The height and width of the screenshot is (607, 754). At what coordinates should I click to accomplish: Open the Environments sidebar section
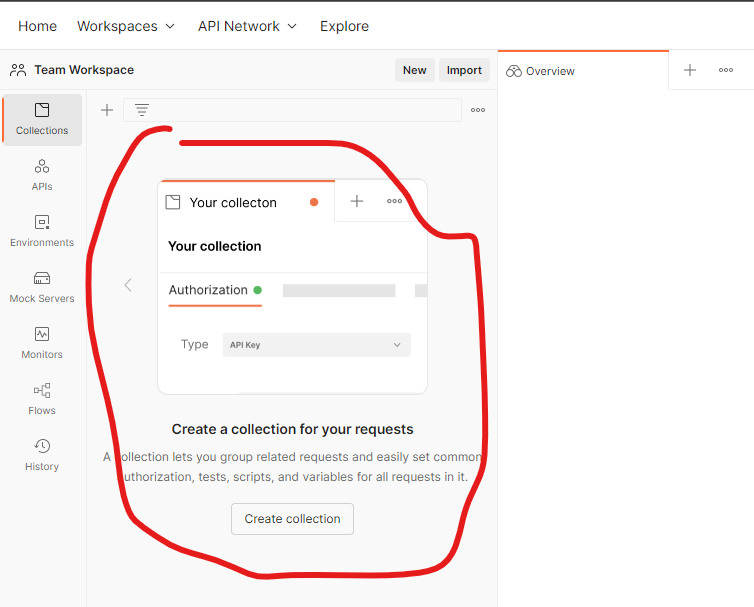pos(42,231)
